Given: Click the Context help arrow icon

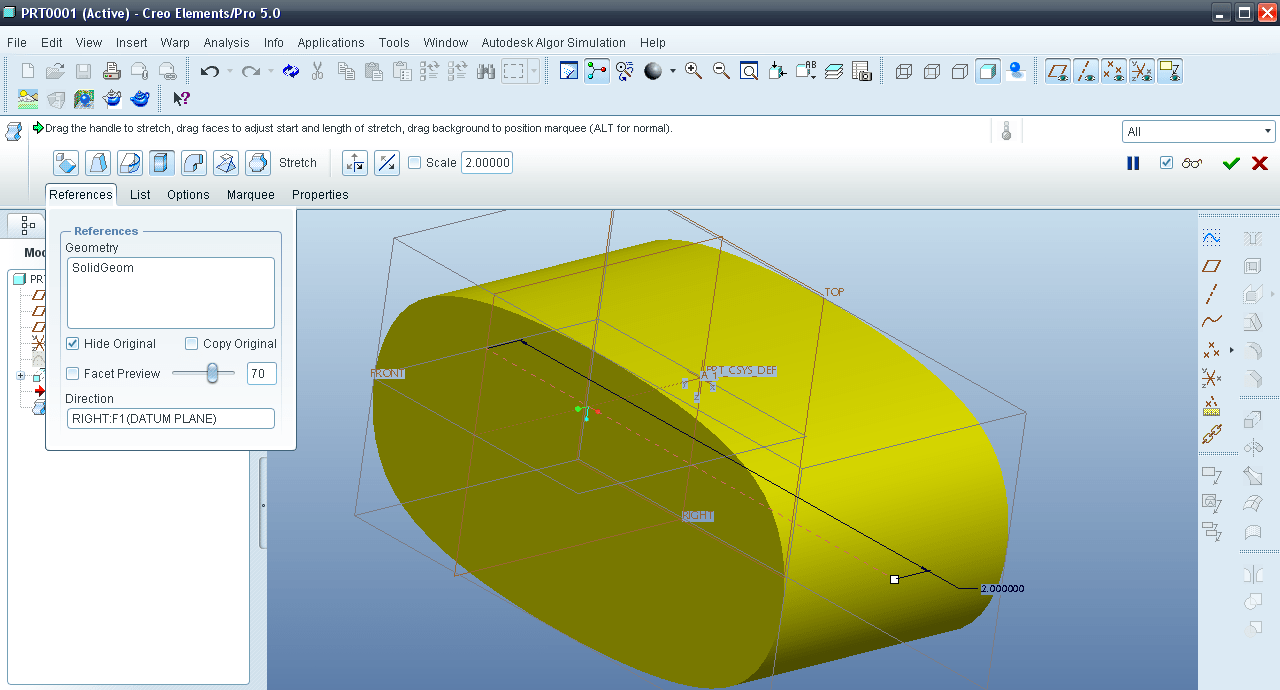Looking at the screenshot, I should [181, 98].
